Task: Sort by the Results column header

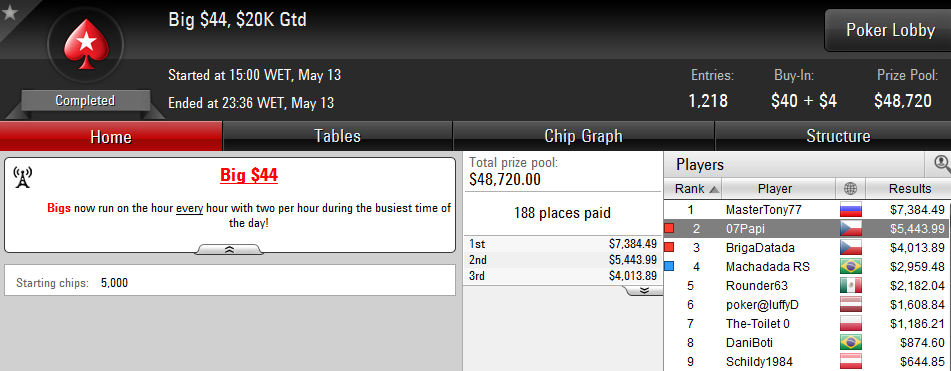Action: [x=909, y=189]
